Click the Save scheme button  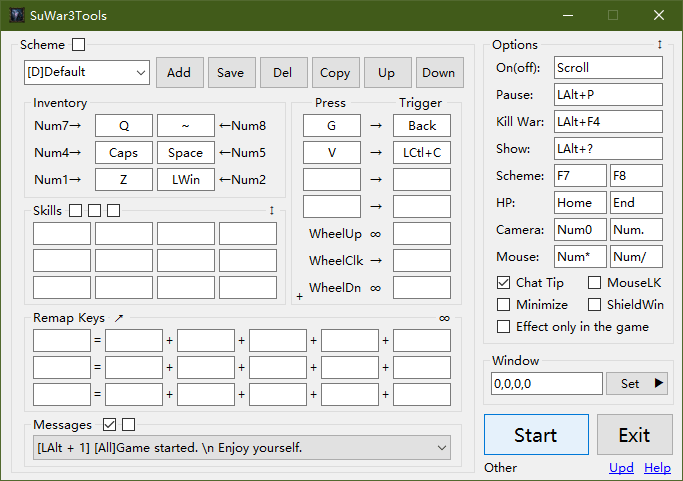231,72
